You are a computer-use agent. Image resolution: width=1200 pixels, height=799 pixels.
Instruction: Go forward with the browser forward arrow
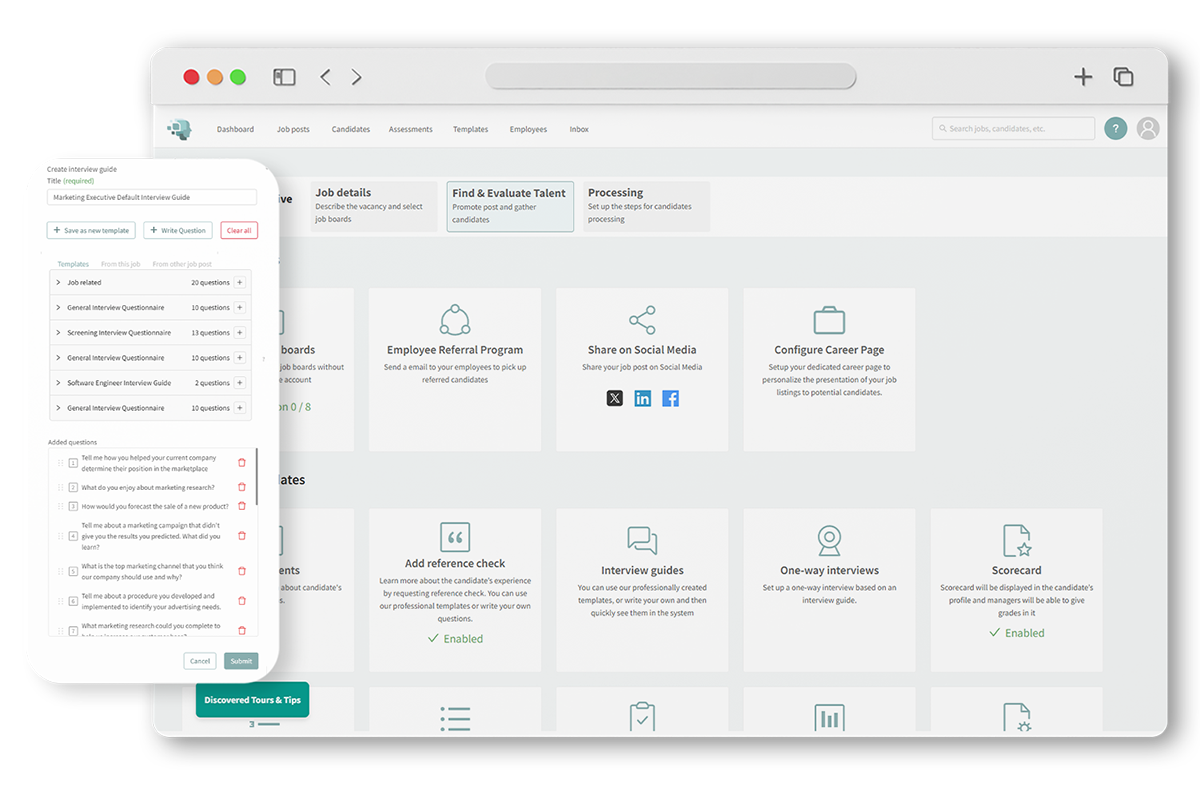click(x=356, y=77)
